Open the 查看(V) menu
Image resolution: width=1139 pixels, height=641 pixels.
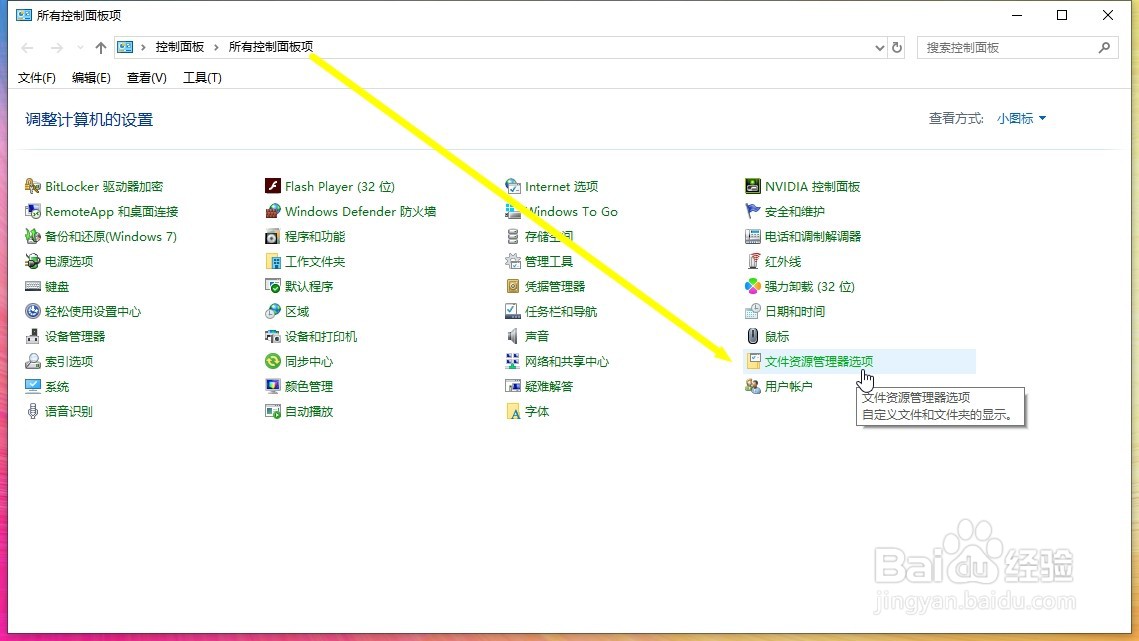[146, 78]
